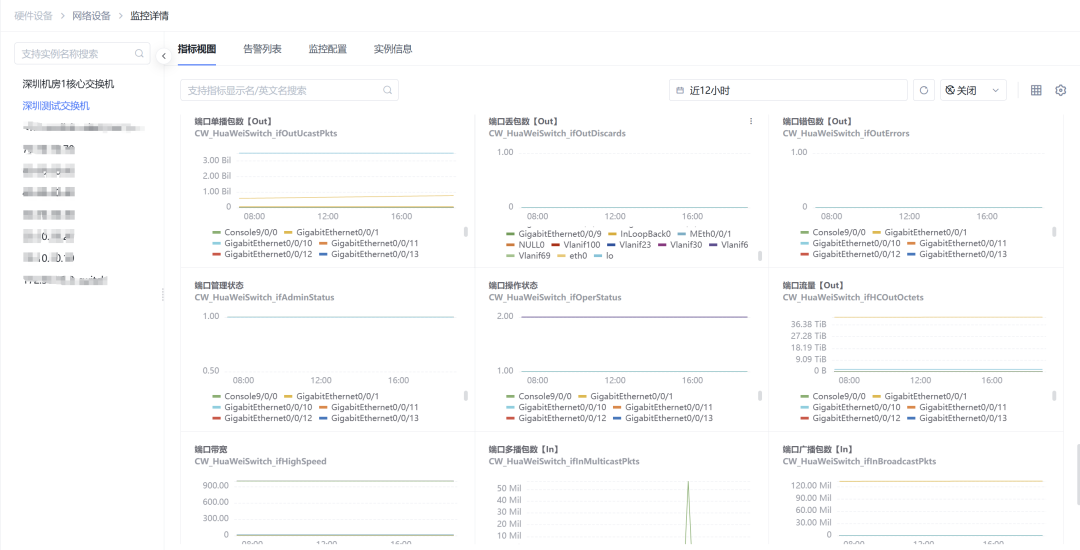Toggle eth0 series in 端口丢包数 legend
The width and height of the screenshot is (1080, 550).
coord(572,255)
